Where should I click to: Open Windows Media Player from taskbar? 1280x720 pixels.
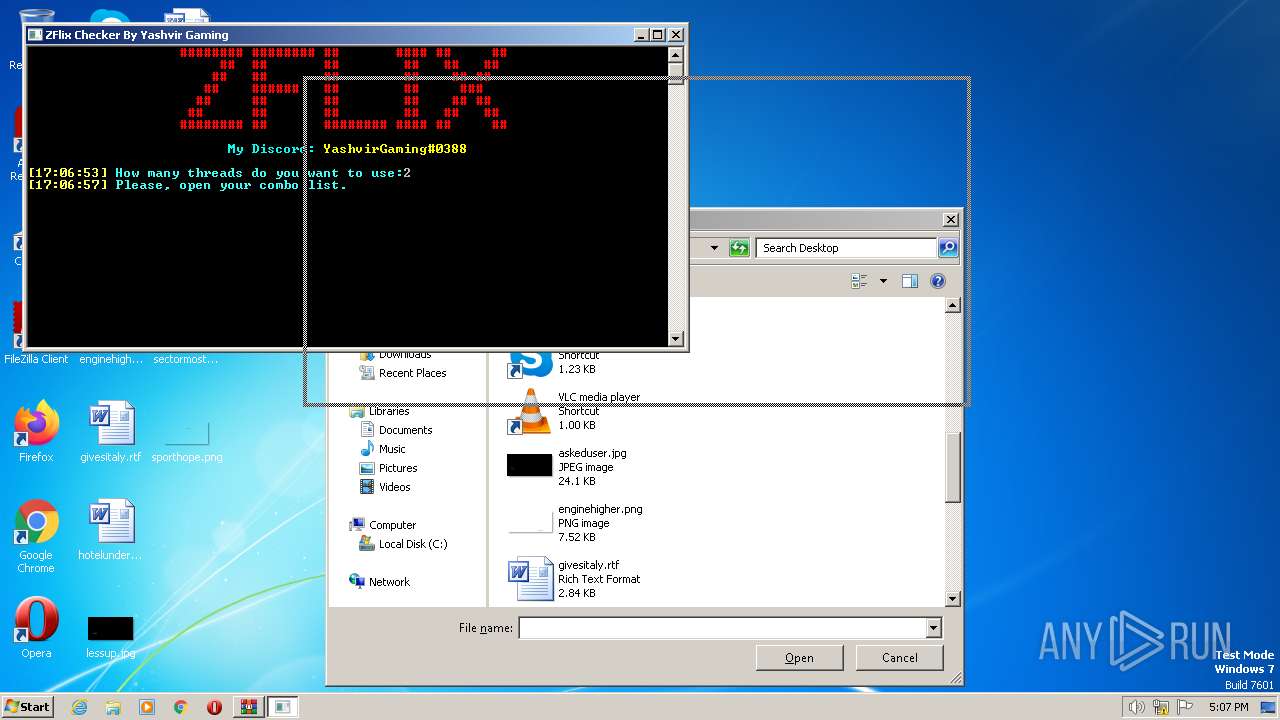coord(147,707)
